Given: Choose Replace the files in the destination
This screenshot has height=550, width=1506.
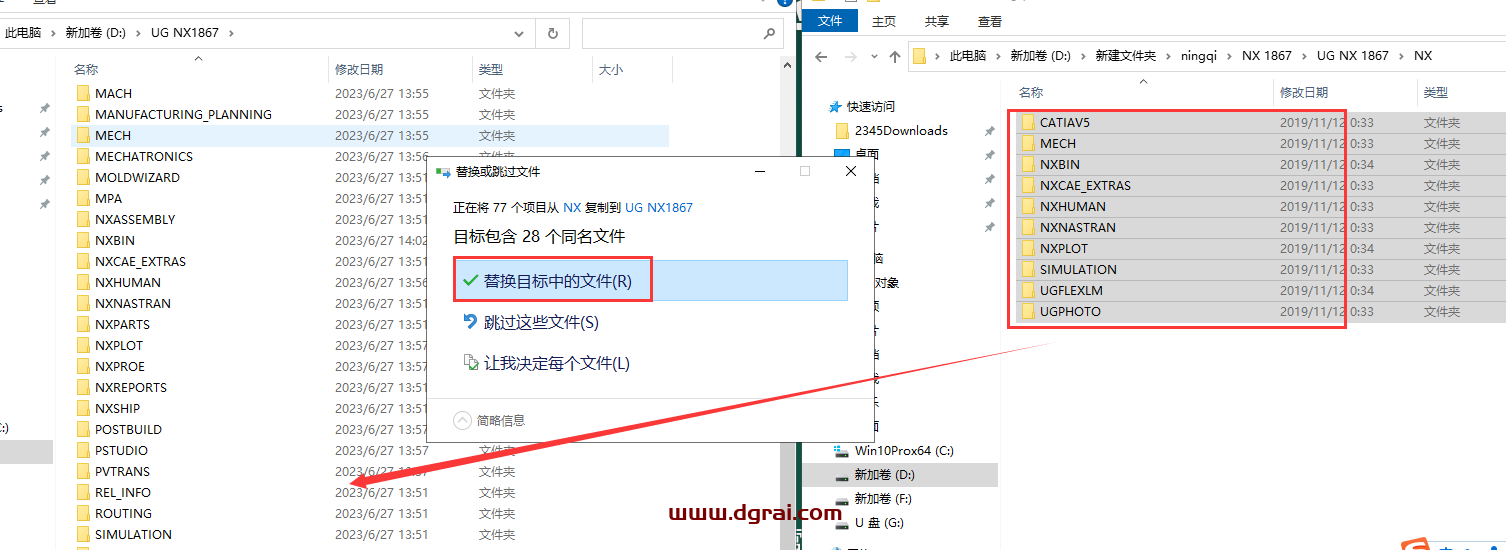Looking at the screenshot, I should [650, 281].
